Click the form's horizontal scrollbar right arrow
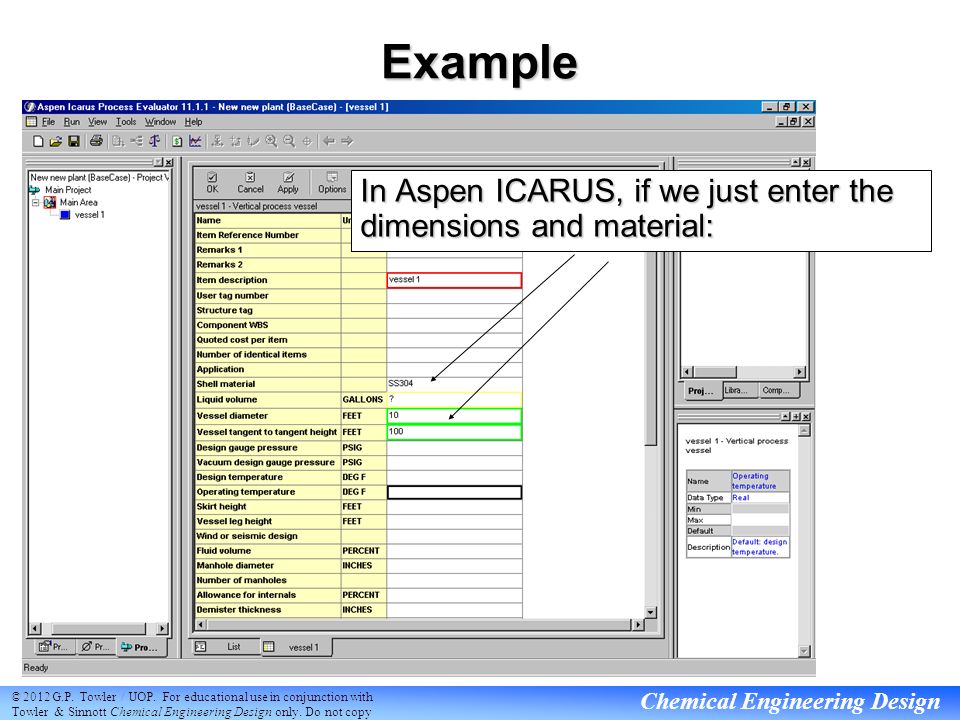 point(638,625)
